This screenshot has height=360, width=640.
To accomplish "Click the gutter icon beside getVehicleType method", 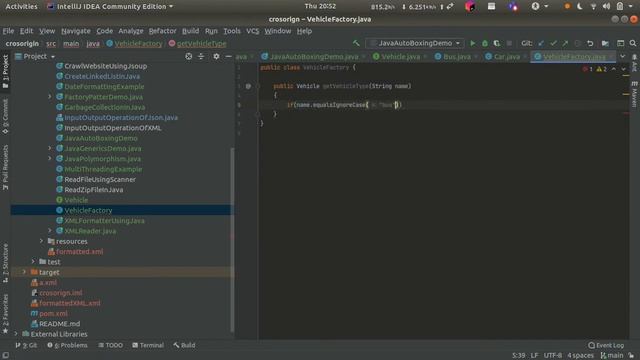I will [x=248, y=86].
